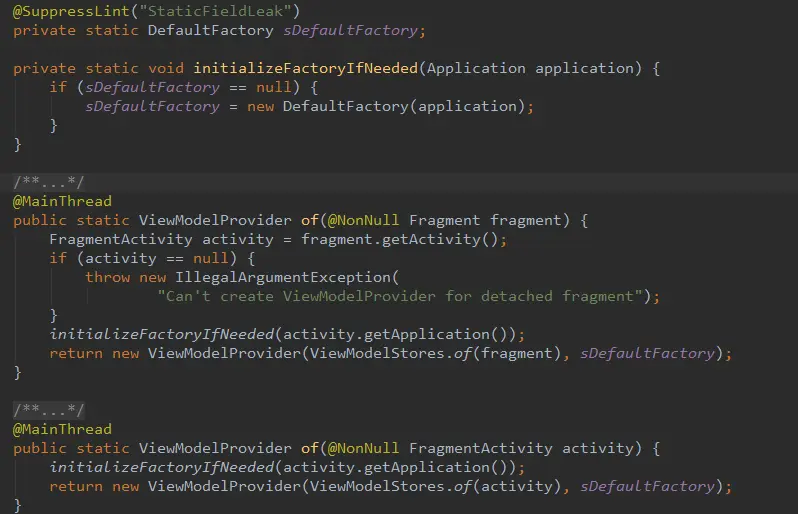Click the fragment.getActivity() call
The image size is (798, 514).
400,239
